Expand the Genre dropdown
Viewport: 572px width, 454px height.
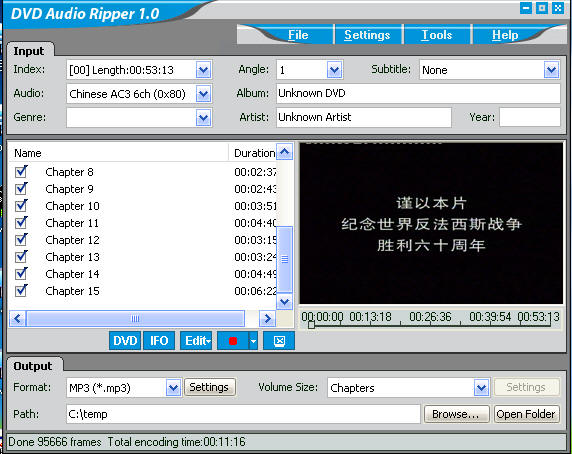pos(203,118)
